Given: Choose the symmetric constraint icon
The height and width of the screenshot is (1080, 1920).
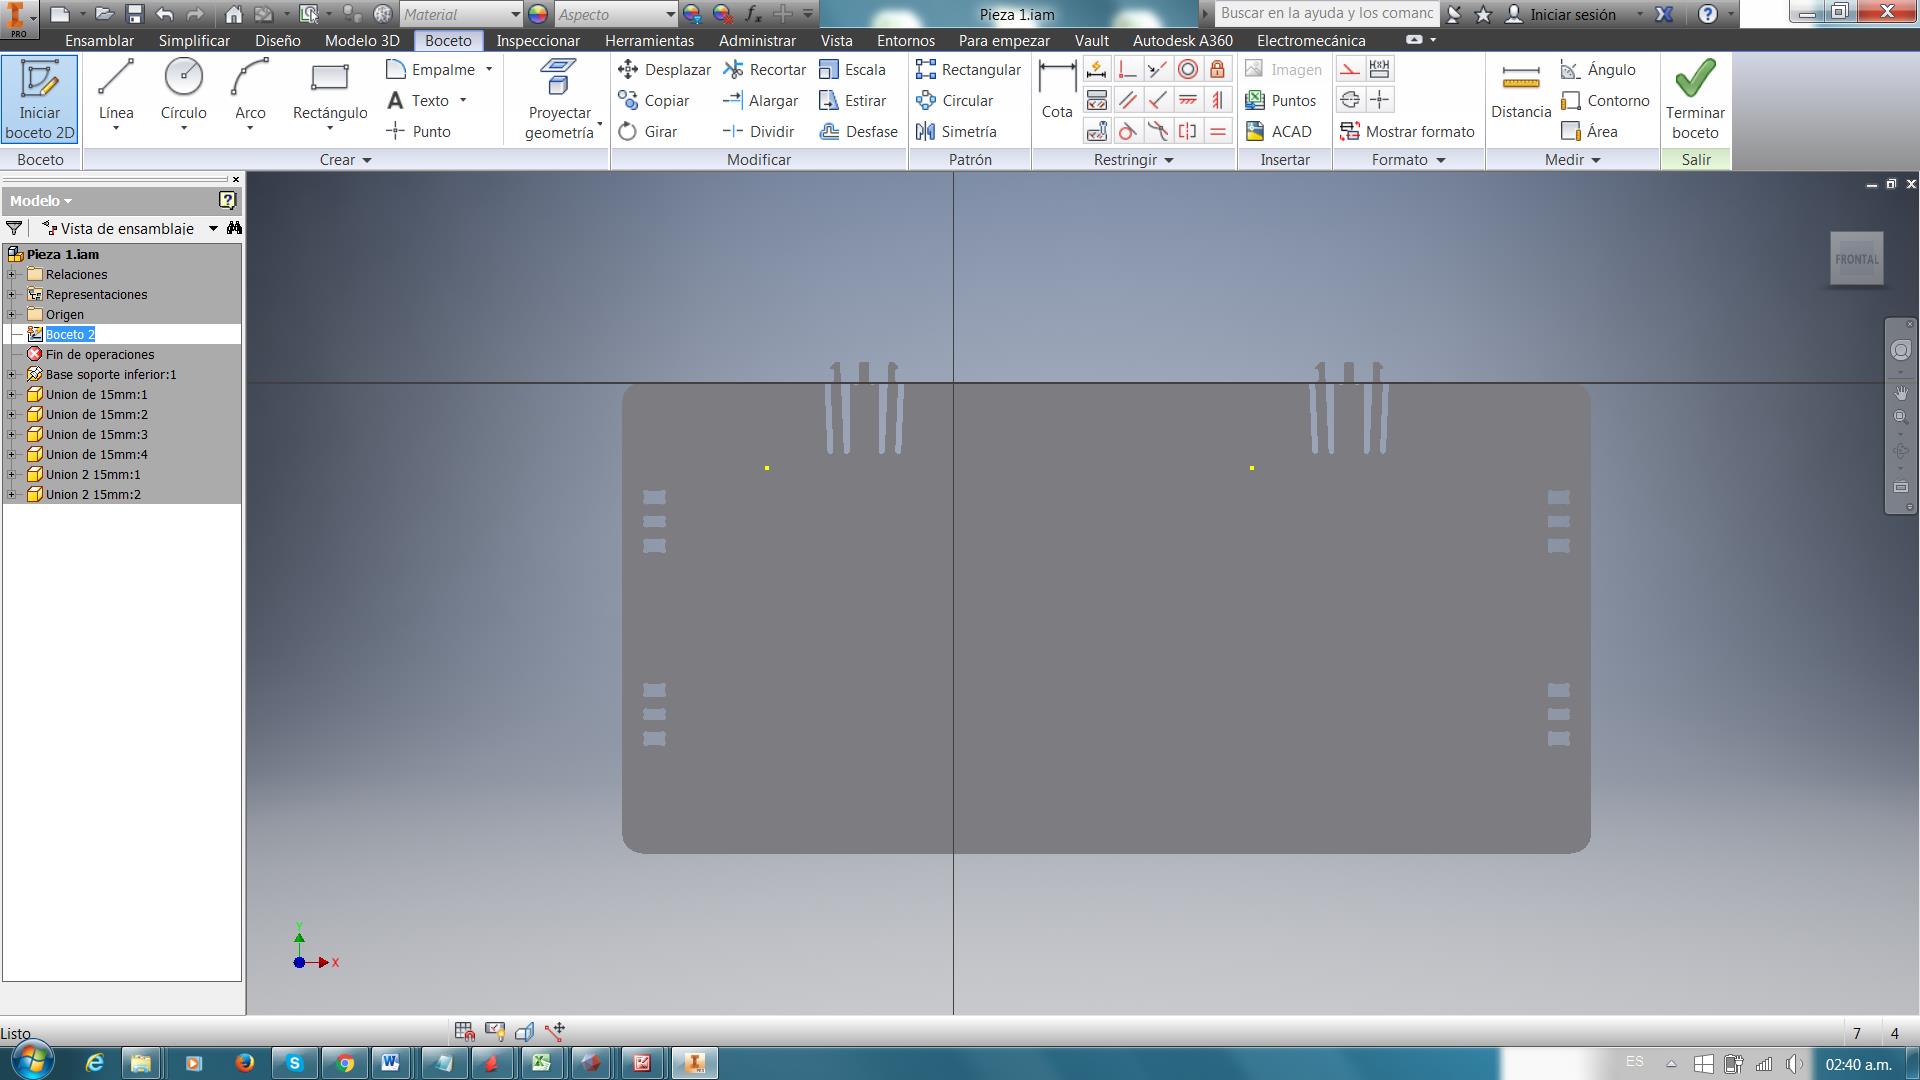Looking at the screenshot, I should click(1187, 131).
